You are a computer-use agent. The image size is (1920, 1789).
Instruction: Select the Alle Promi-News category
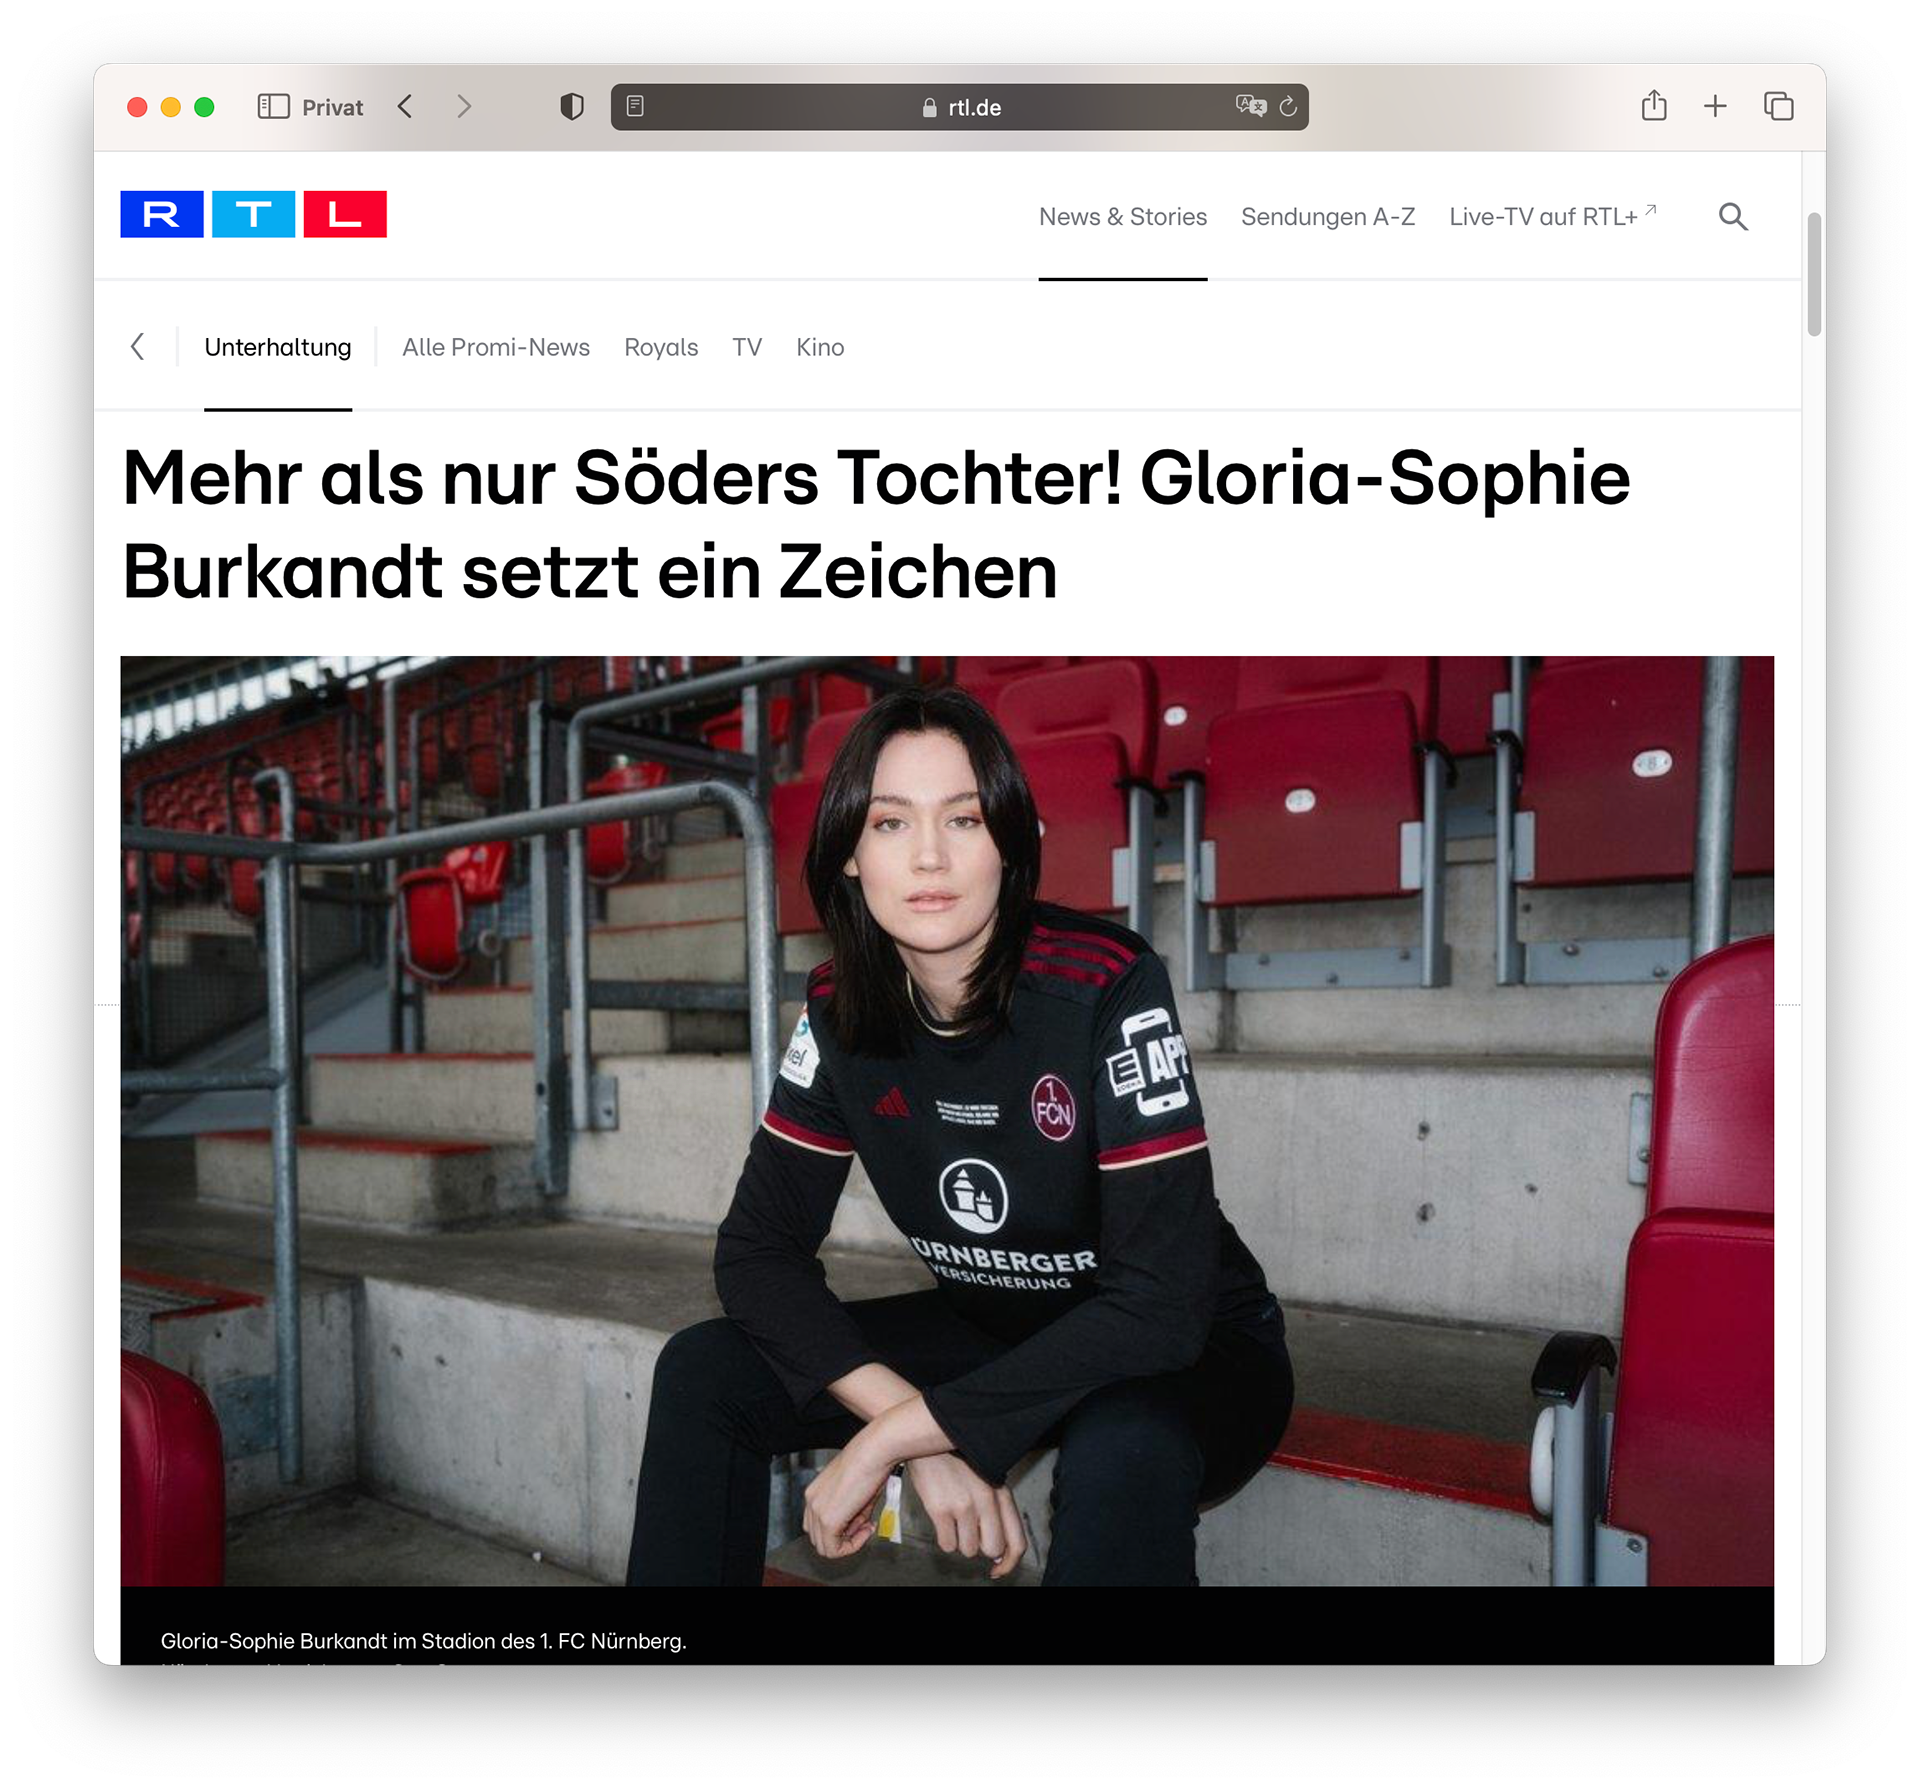496,347
